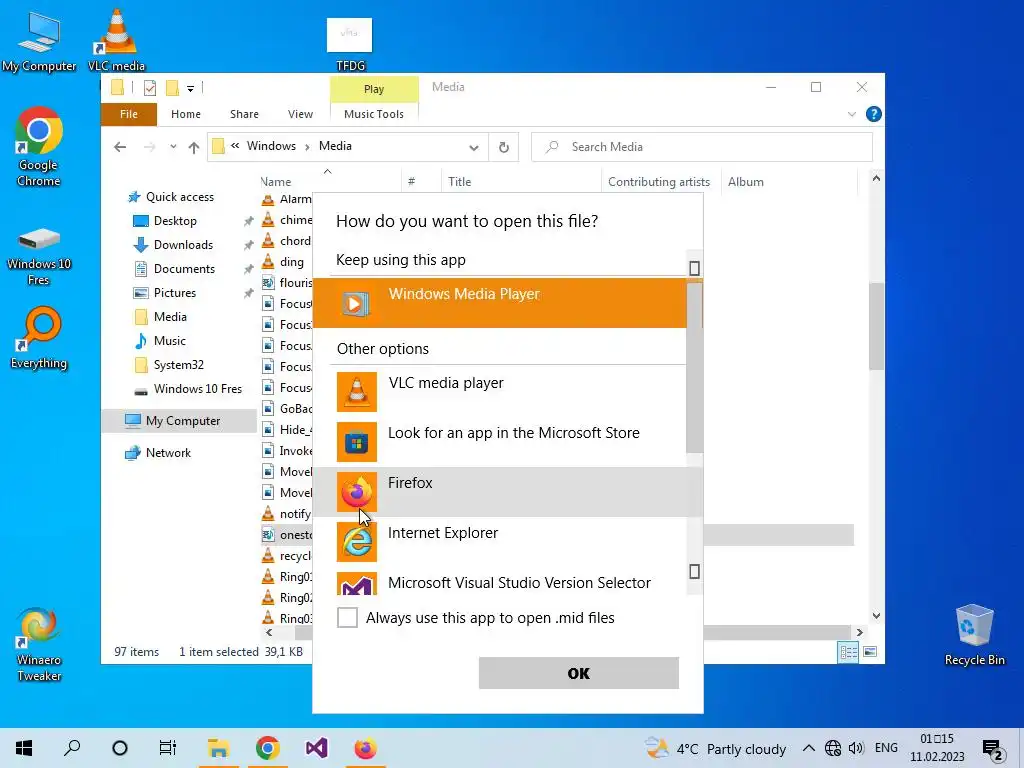The height and width of the screenshot is (768, 1024).
Task: Open Quick Access Toolbar customize dropdown
Action: click(x=191, y=88)
